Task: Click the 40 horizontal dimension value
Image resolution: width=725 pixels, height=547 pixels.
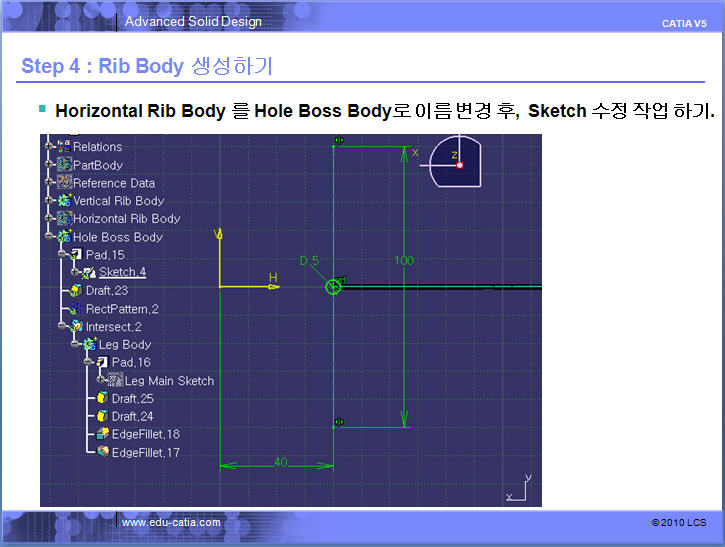Action: pos(280,462)
